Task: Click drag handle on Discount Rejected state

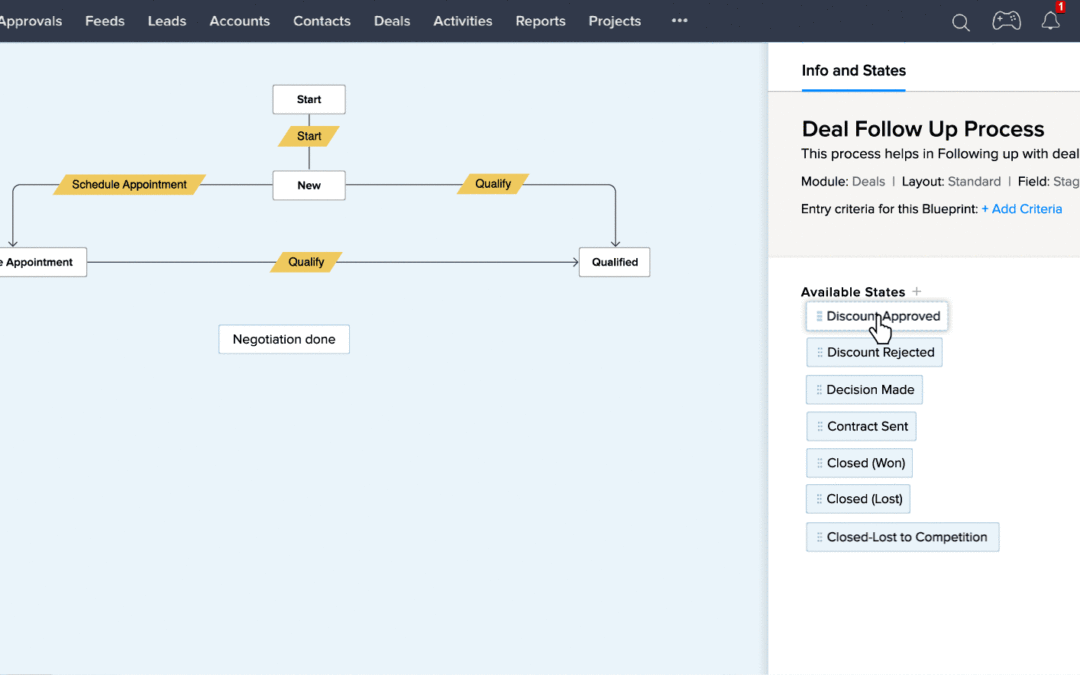Action: tap(820, 353)
